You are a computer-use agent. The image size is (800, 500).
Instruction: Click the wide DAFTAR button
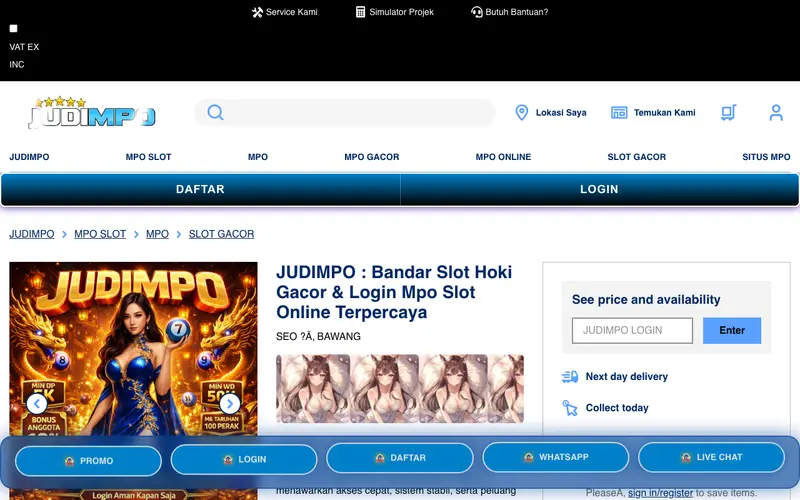click(x=201, y=189)
